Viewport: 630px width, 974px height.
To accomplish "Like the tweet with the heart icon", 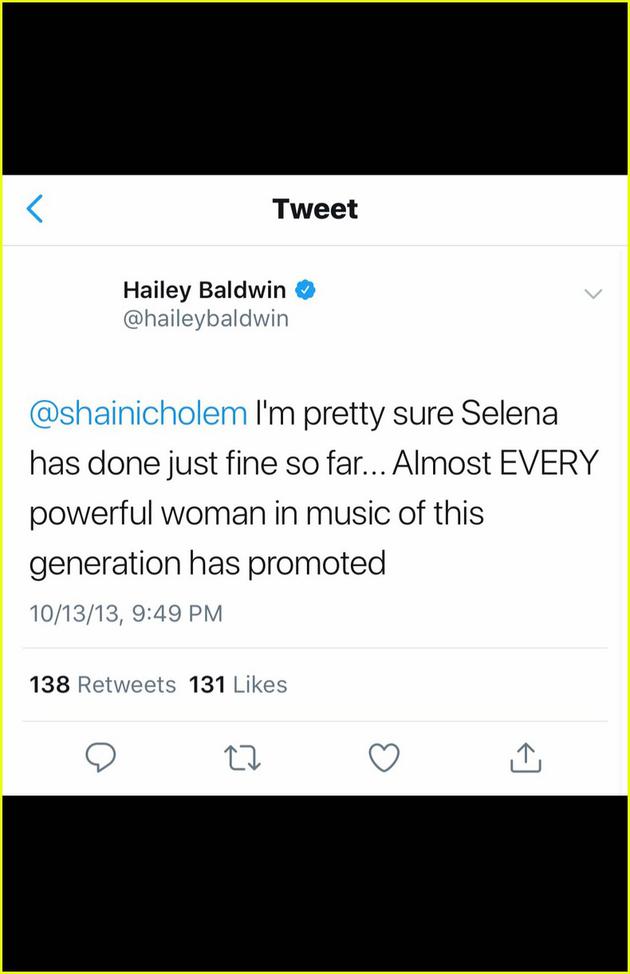I will point(384,759).
